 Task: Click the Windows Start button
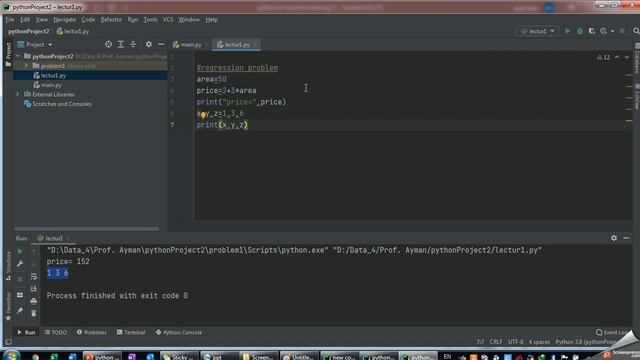11,356
